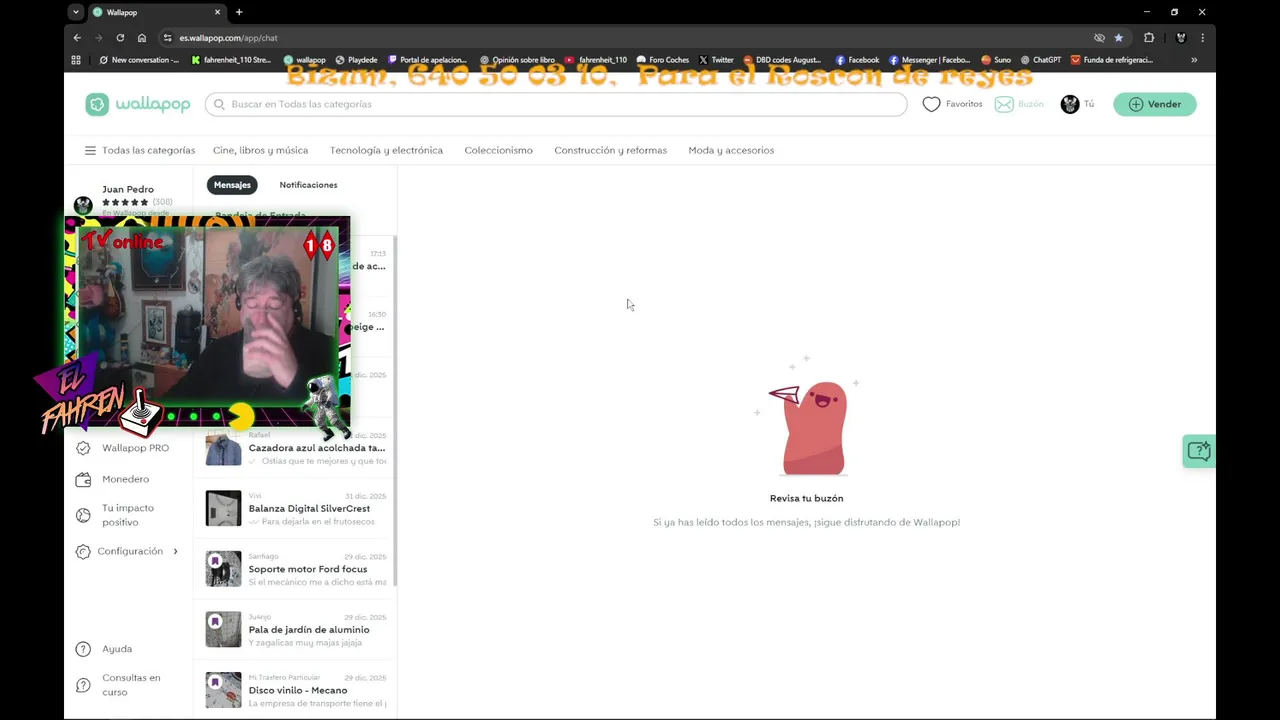Image resolution: width=1280 pixels, height=720 pixels.
Task: Click browser Back arrow
Action: pyautogui.click(x=78, y=38)
